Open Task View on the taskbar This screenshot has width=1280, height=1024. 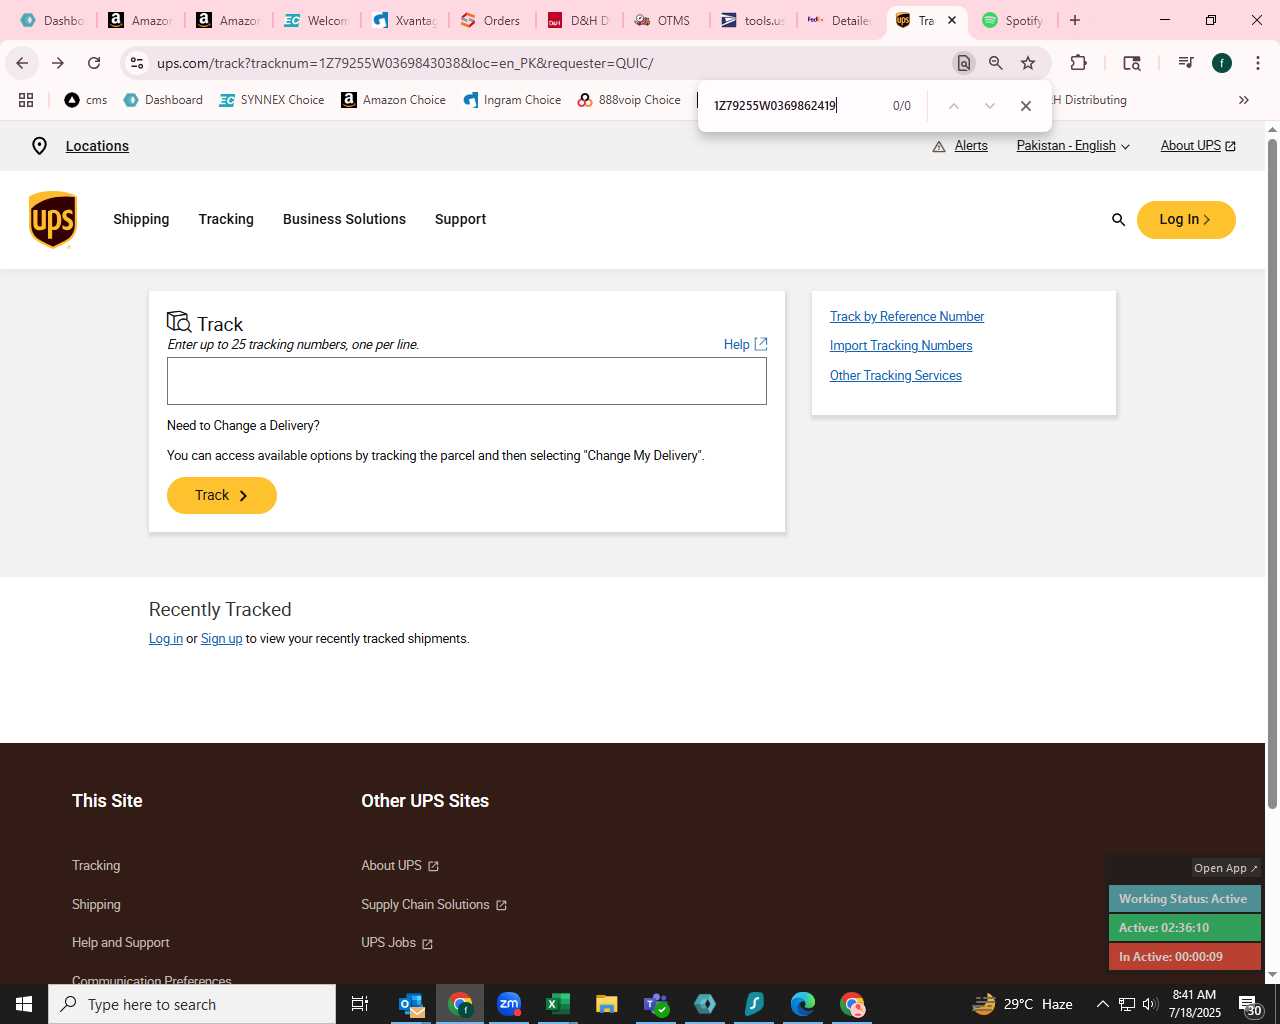360,1004
